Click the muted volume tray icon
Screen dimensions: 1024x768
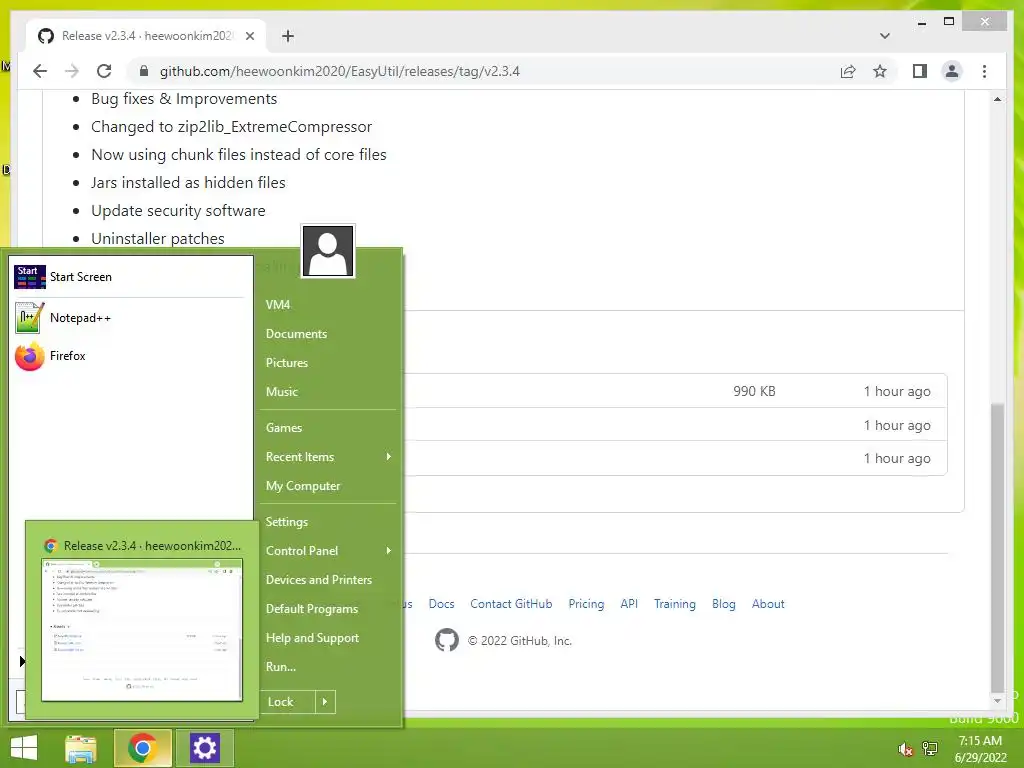(905, 749)
